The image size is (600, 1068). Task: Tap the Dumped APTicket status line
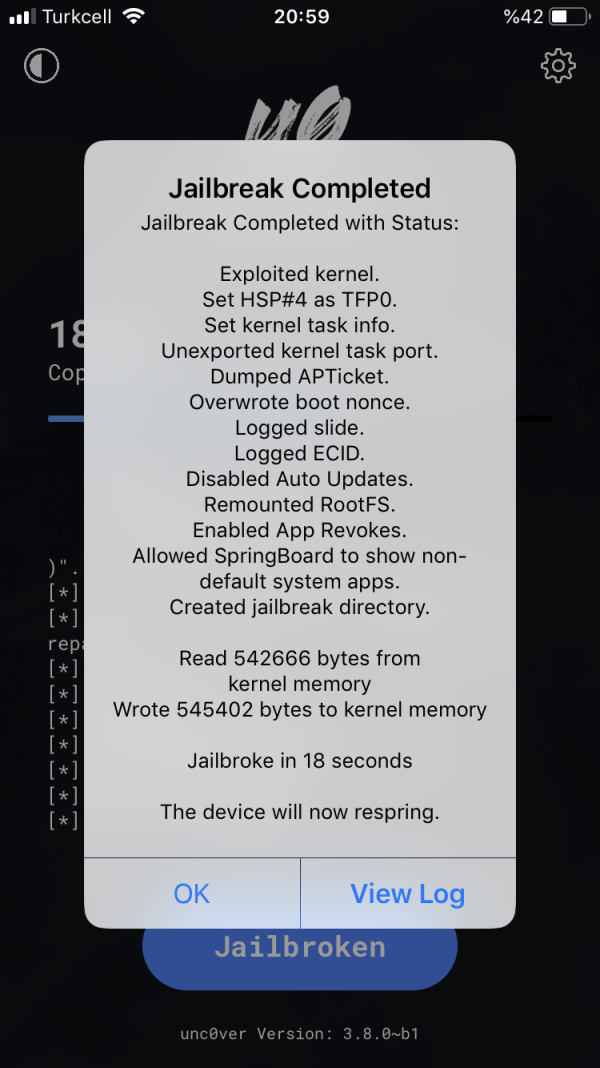pos(299,376)
